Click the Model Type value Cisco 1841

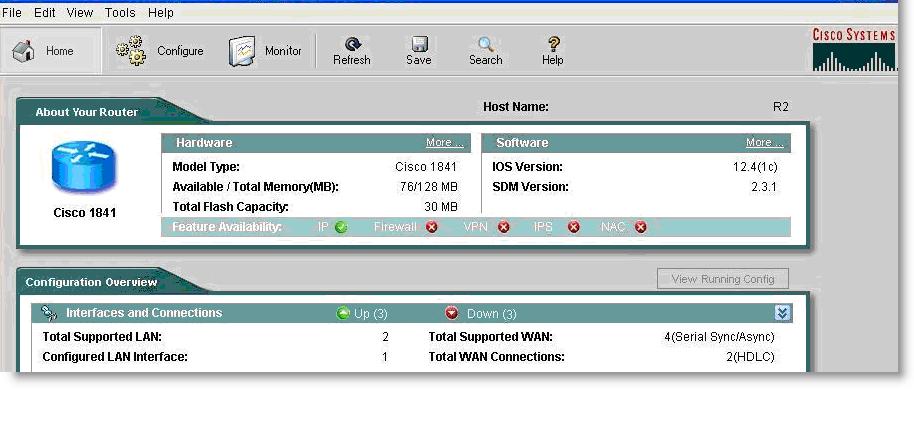(x=426, y=167)
